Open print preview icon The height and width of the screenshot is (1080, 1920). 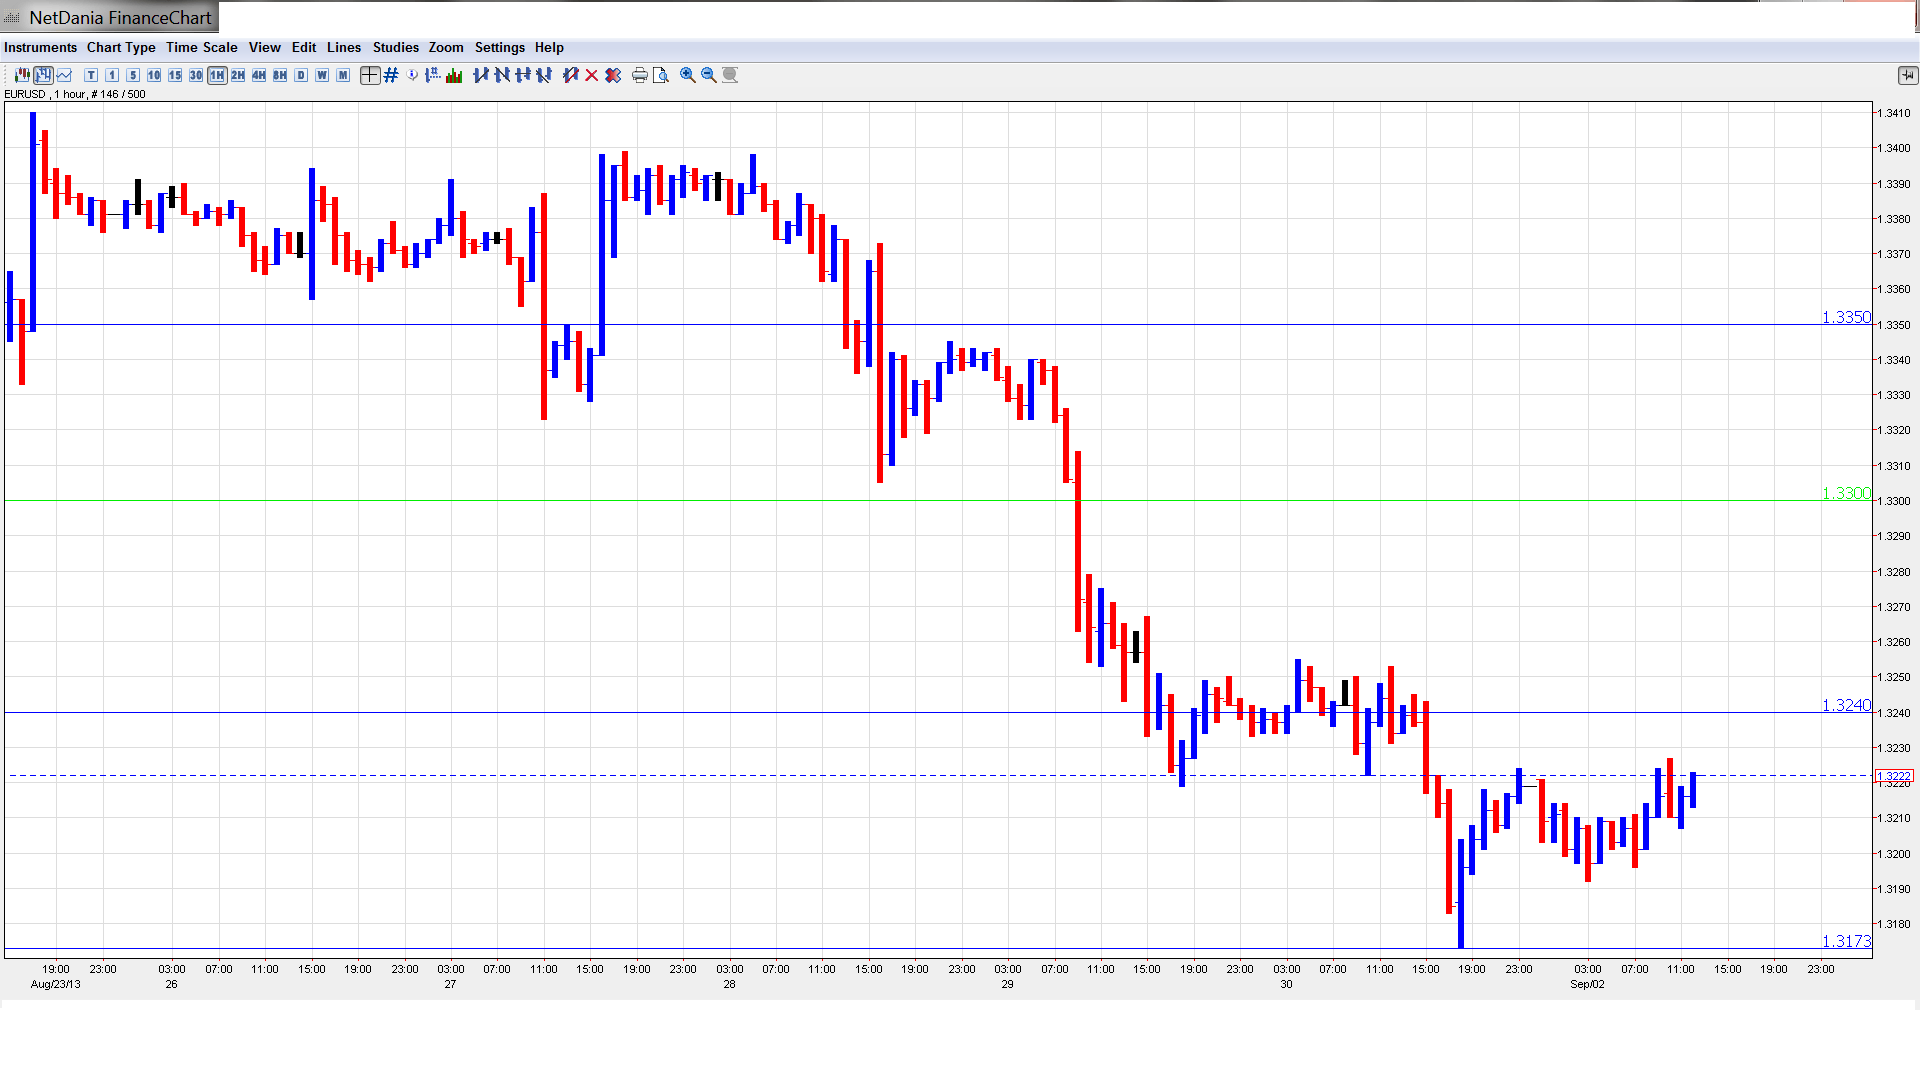pyautogui.click(x=661, y=75)
